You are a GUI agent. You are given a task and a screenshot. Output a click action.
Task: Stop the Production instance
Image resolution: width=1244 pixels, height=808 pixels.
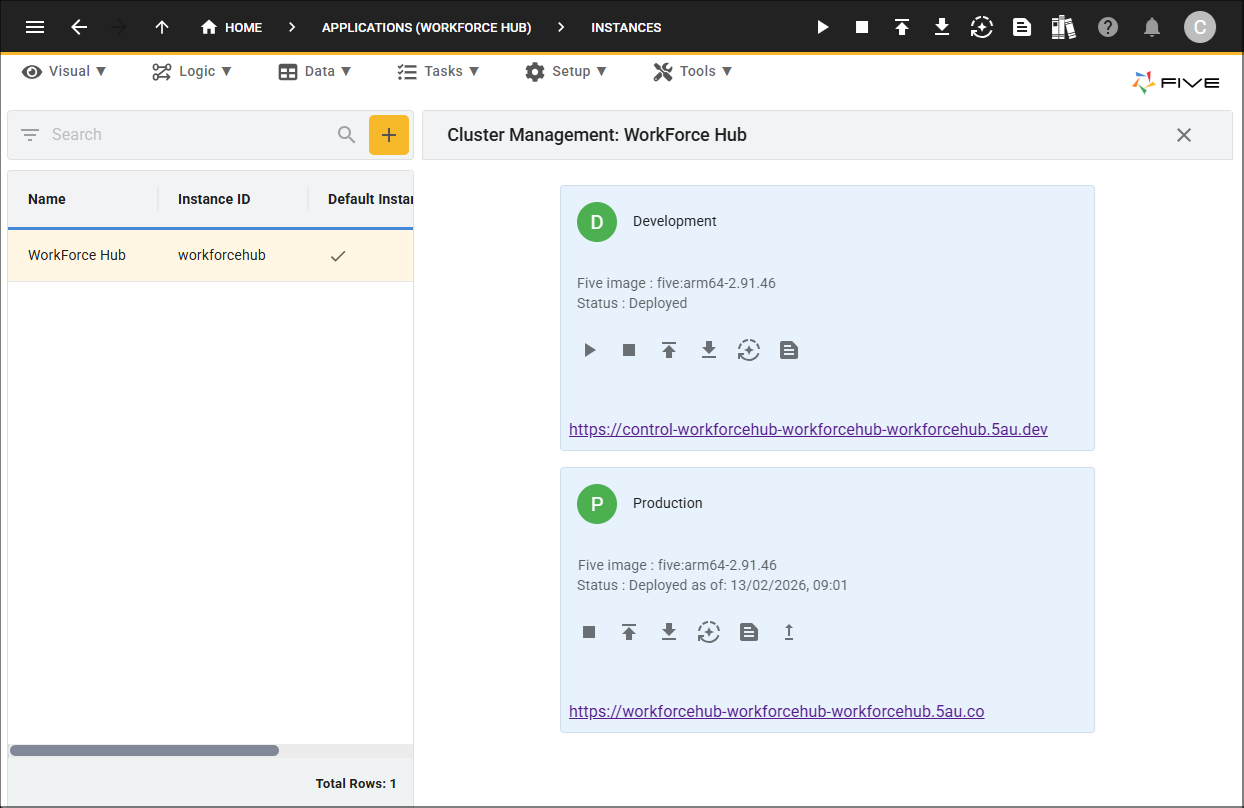coord(589,632)
